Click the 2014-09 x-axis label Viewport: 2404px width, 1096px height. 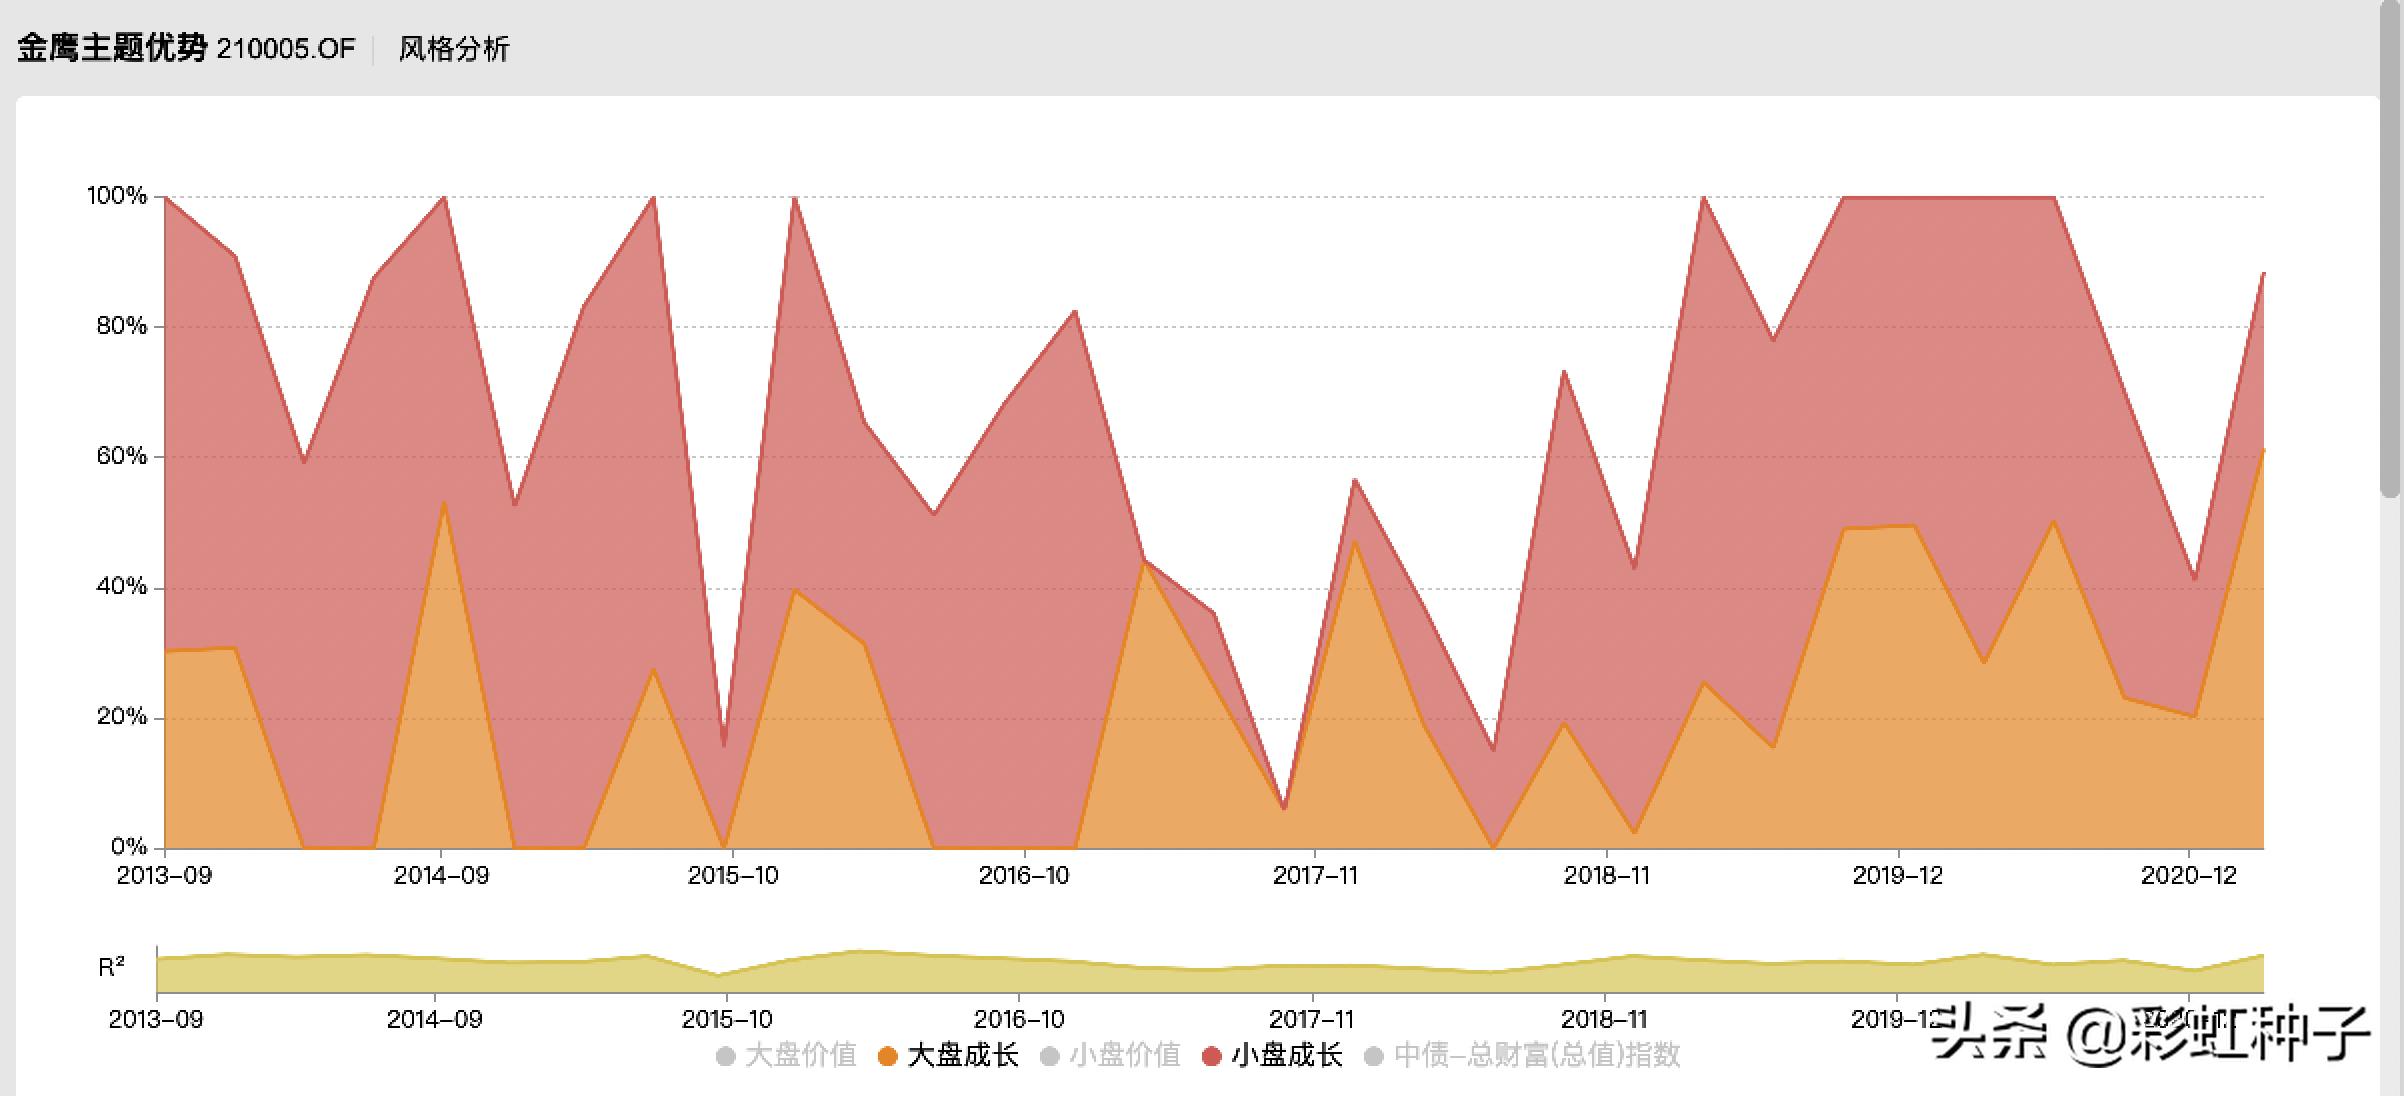[441, 876]
